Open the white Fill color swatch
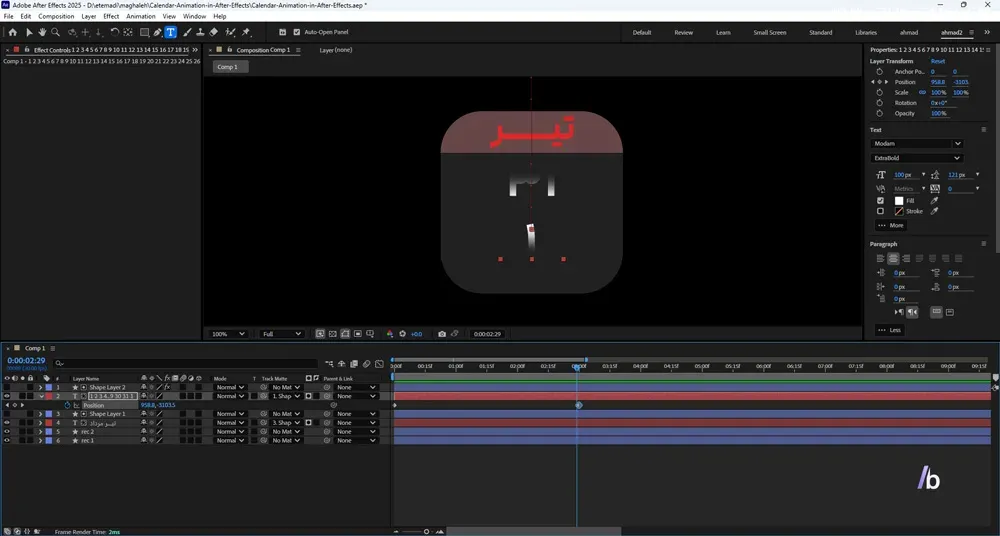The image size is (1000, 536). click(x=899, y=200)
